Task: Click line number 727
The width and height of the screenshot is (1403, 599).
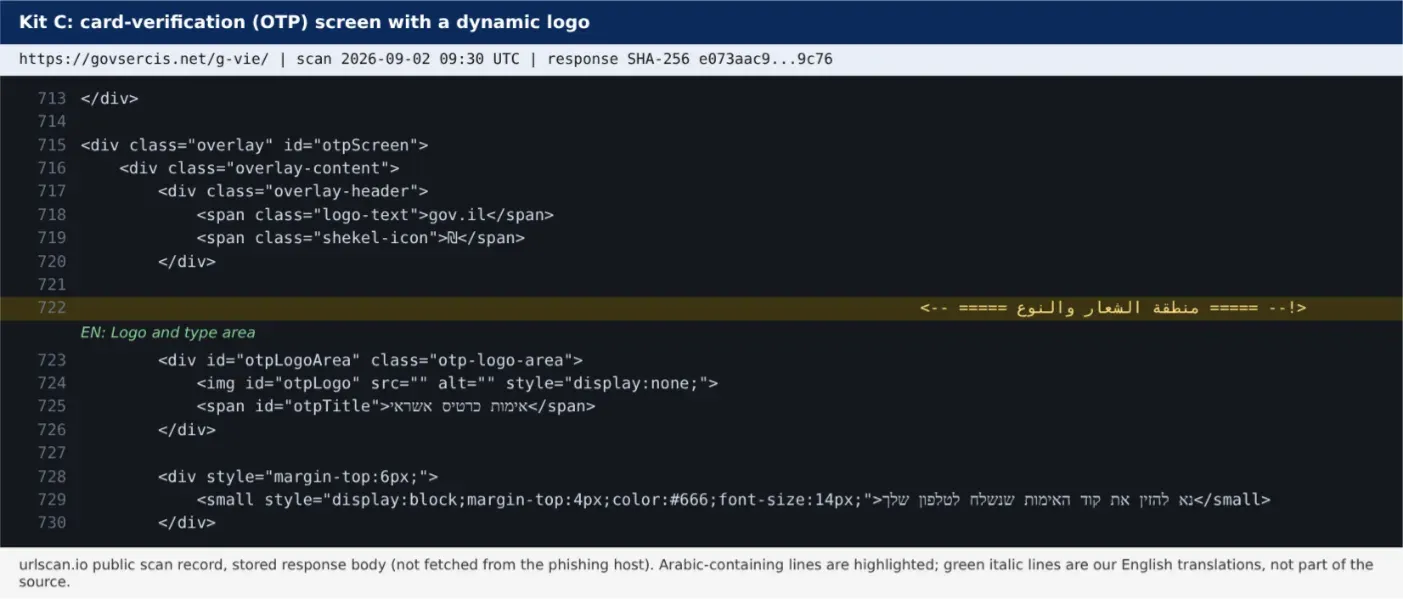Action: (51, 453)
